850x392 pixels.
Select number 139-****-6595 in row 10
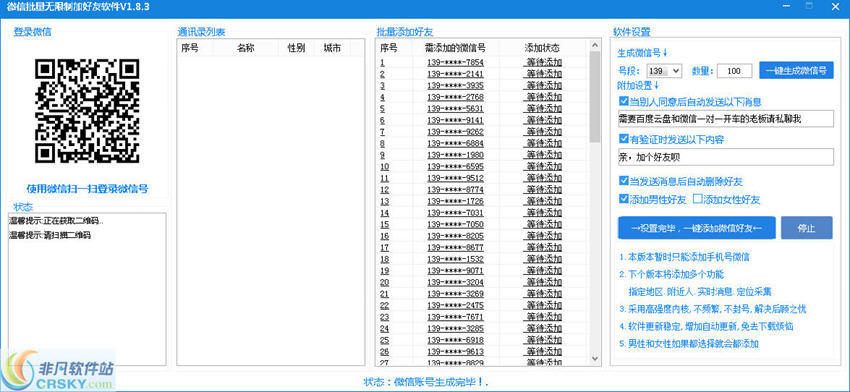[x=455, y=166]
